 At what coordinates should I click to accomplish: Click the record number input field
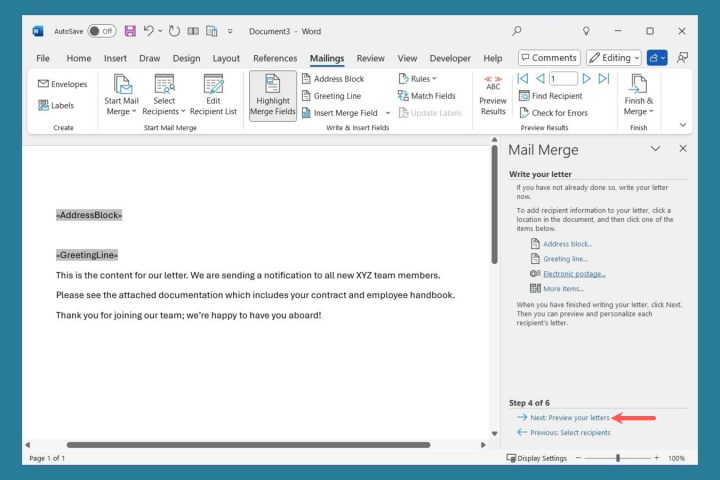pyautogui.click(x=562, y=79)
